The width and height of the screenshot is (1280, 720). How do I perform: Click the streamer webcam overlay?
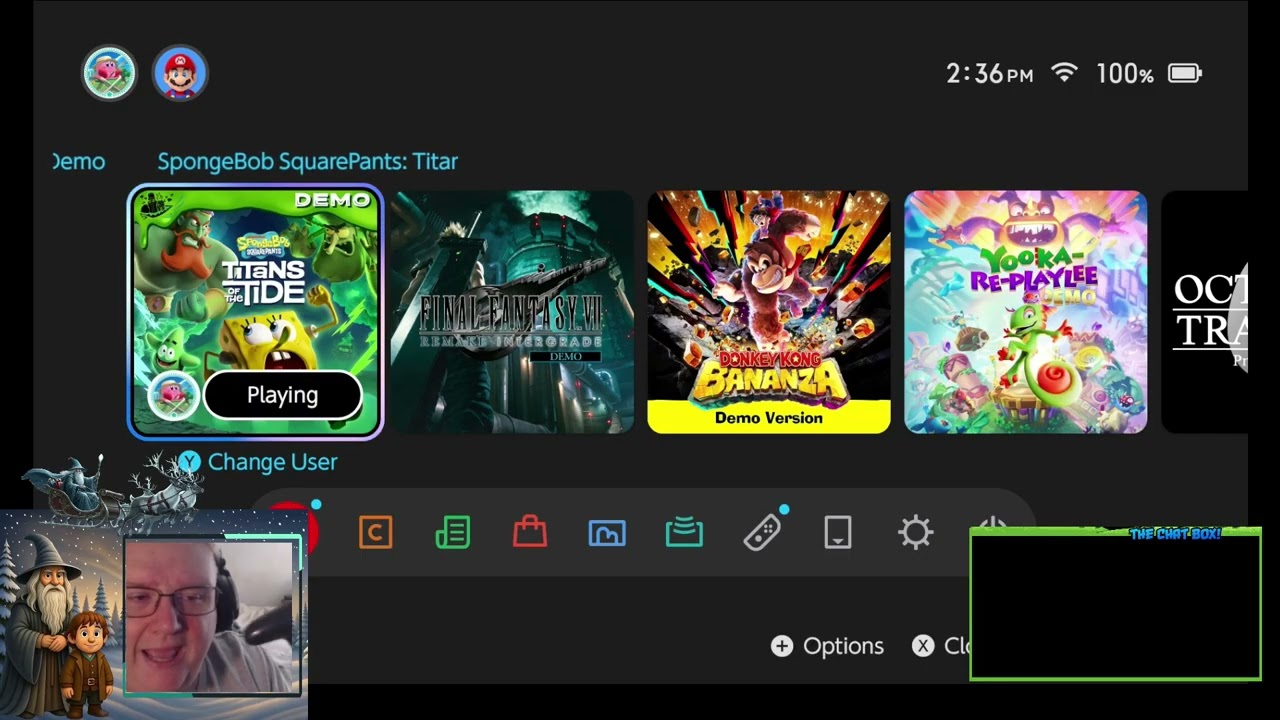click(x=212, y=615)
